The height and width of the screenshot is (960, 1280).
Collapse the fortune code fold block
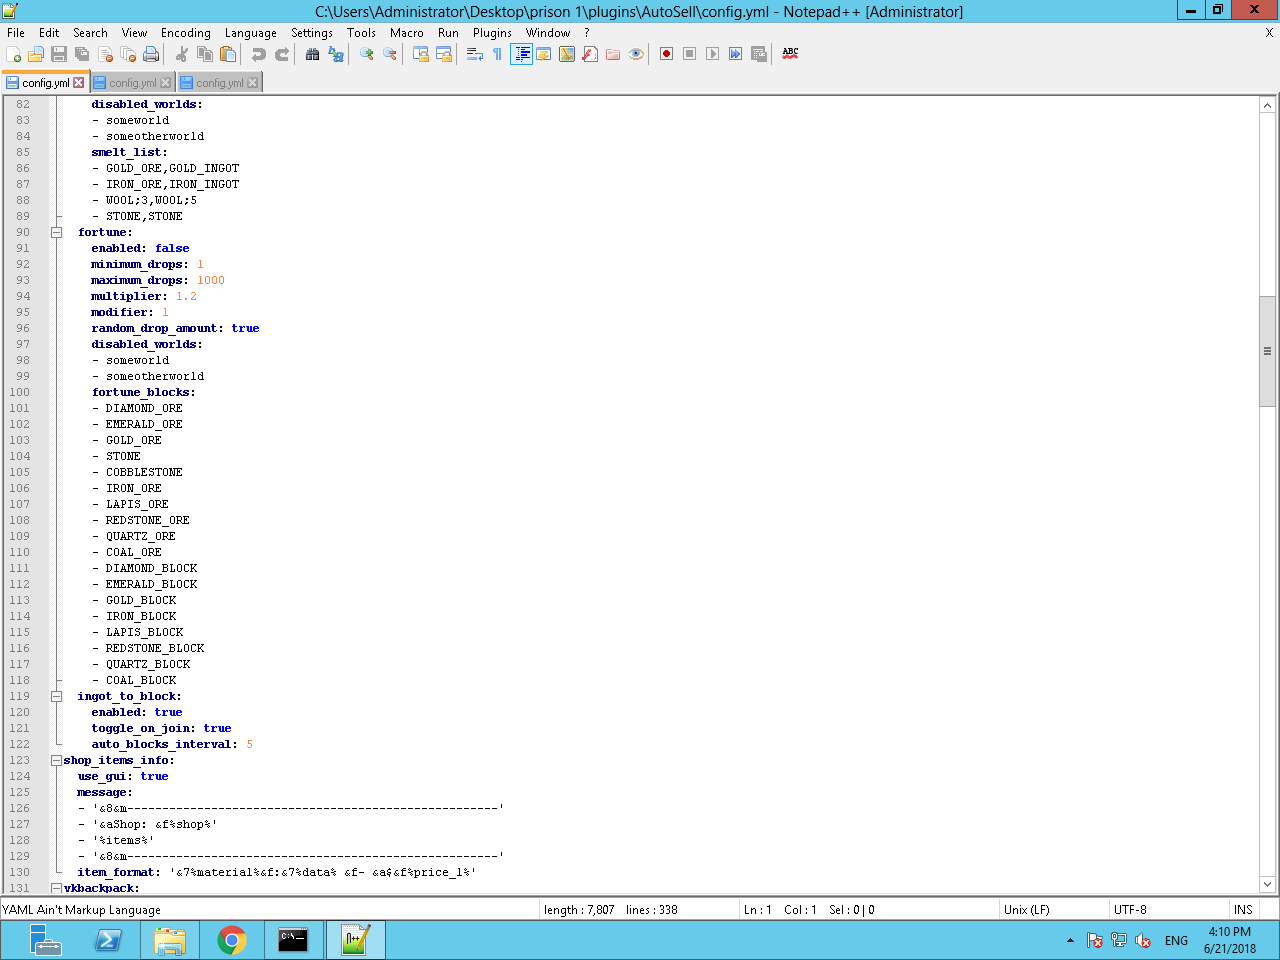click(x=55, y=232)
